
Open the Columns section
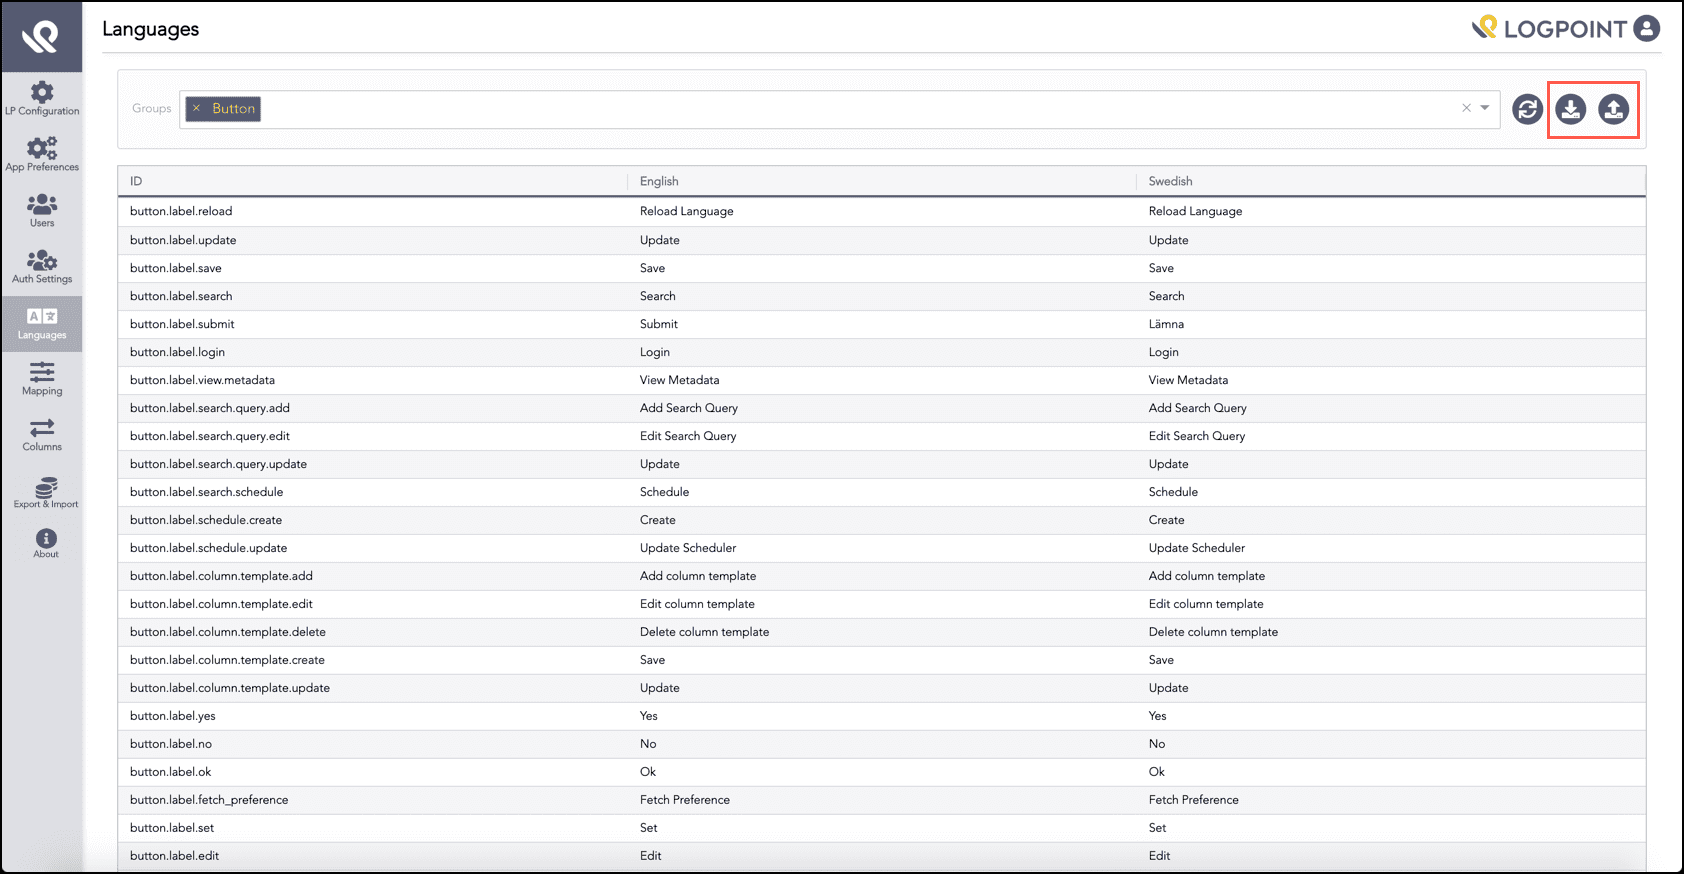(x=42, y=434)
